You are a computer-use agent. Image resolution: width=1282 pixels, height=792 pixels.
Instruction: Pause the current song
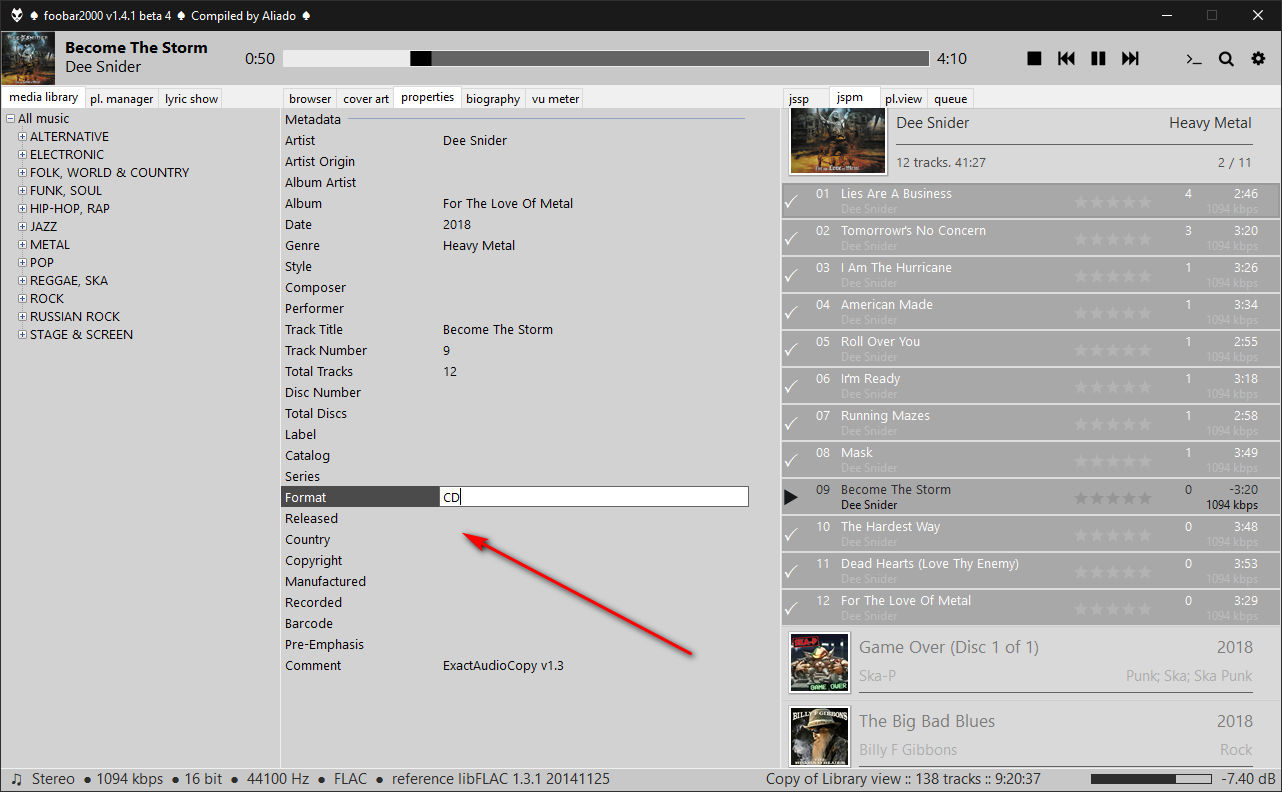1098,59
